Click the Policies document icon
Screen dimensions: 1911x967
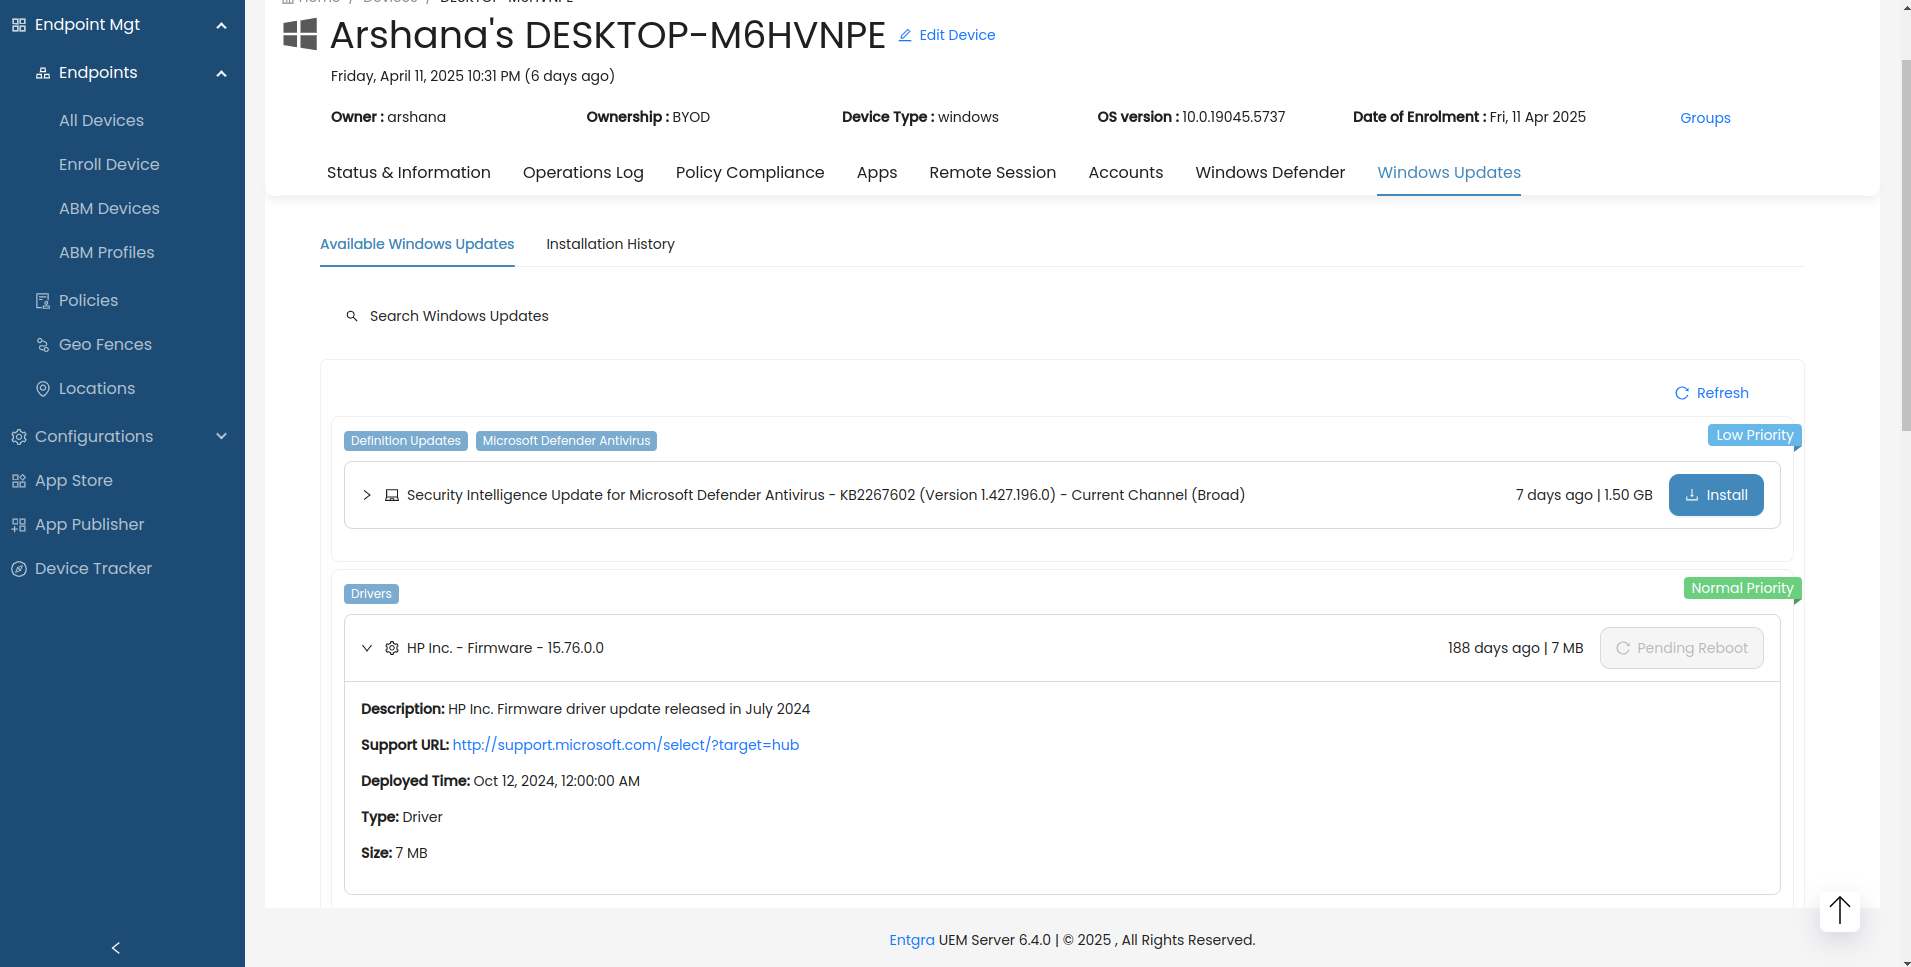[43, 301]
